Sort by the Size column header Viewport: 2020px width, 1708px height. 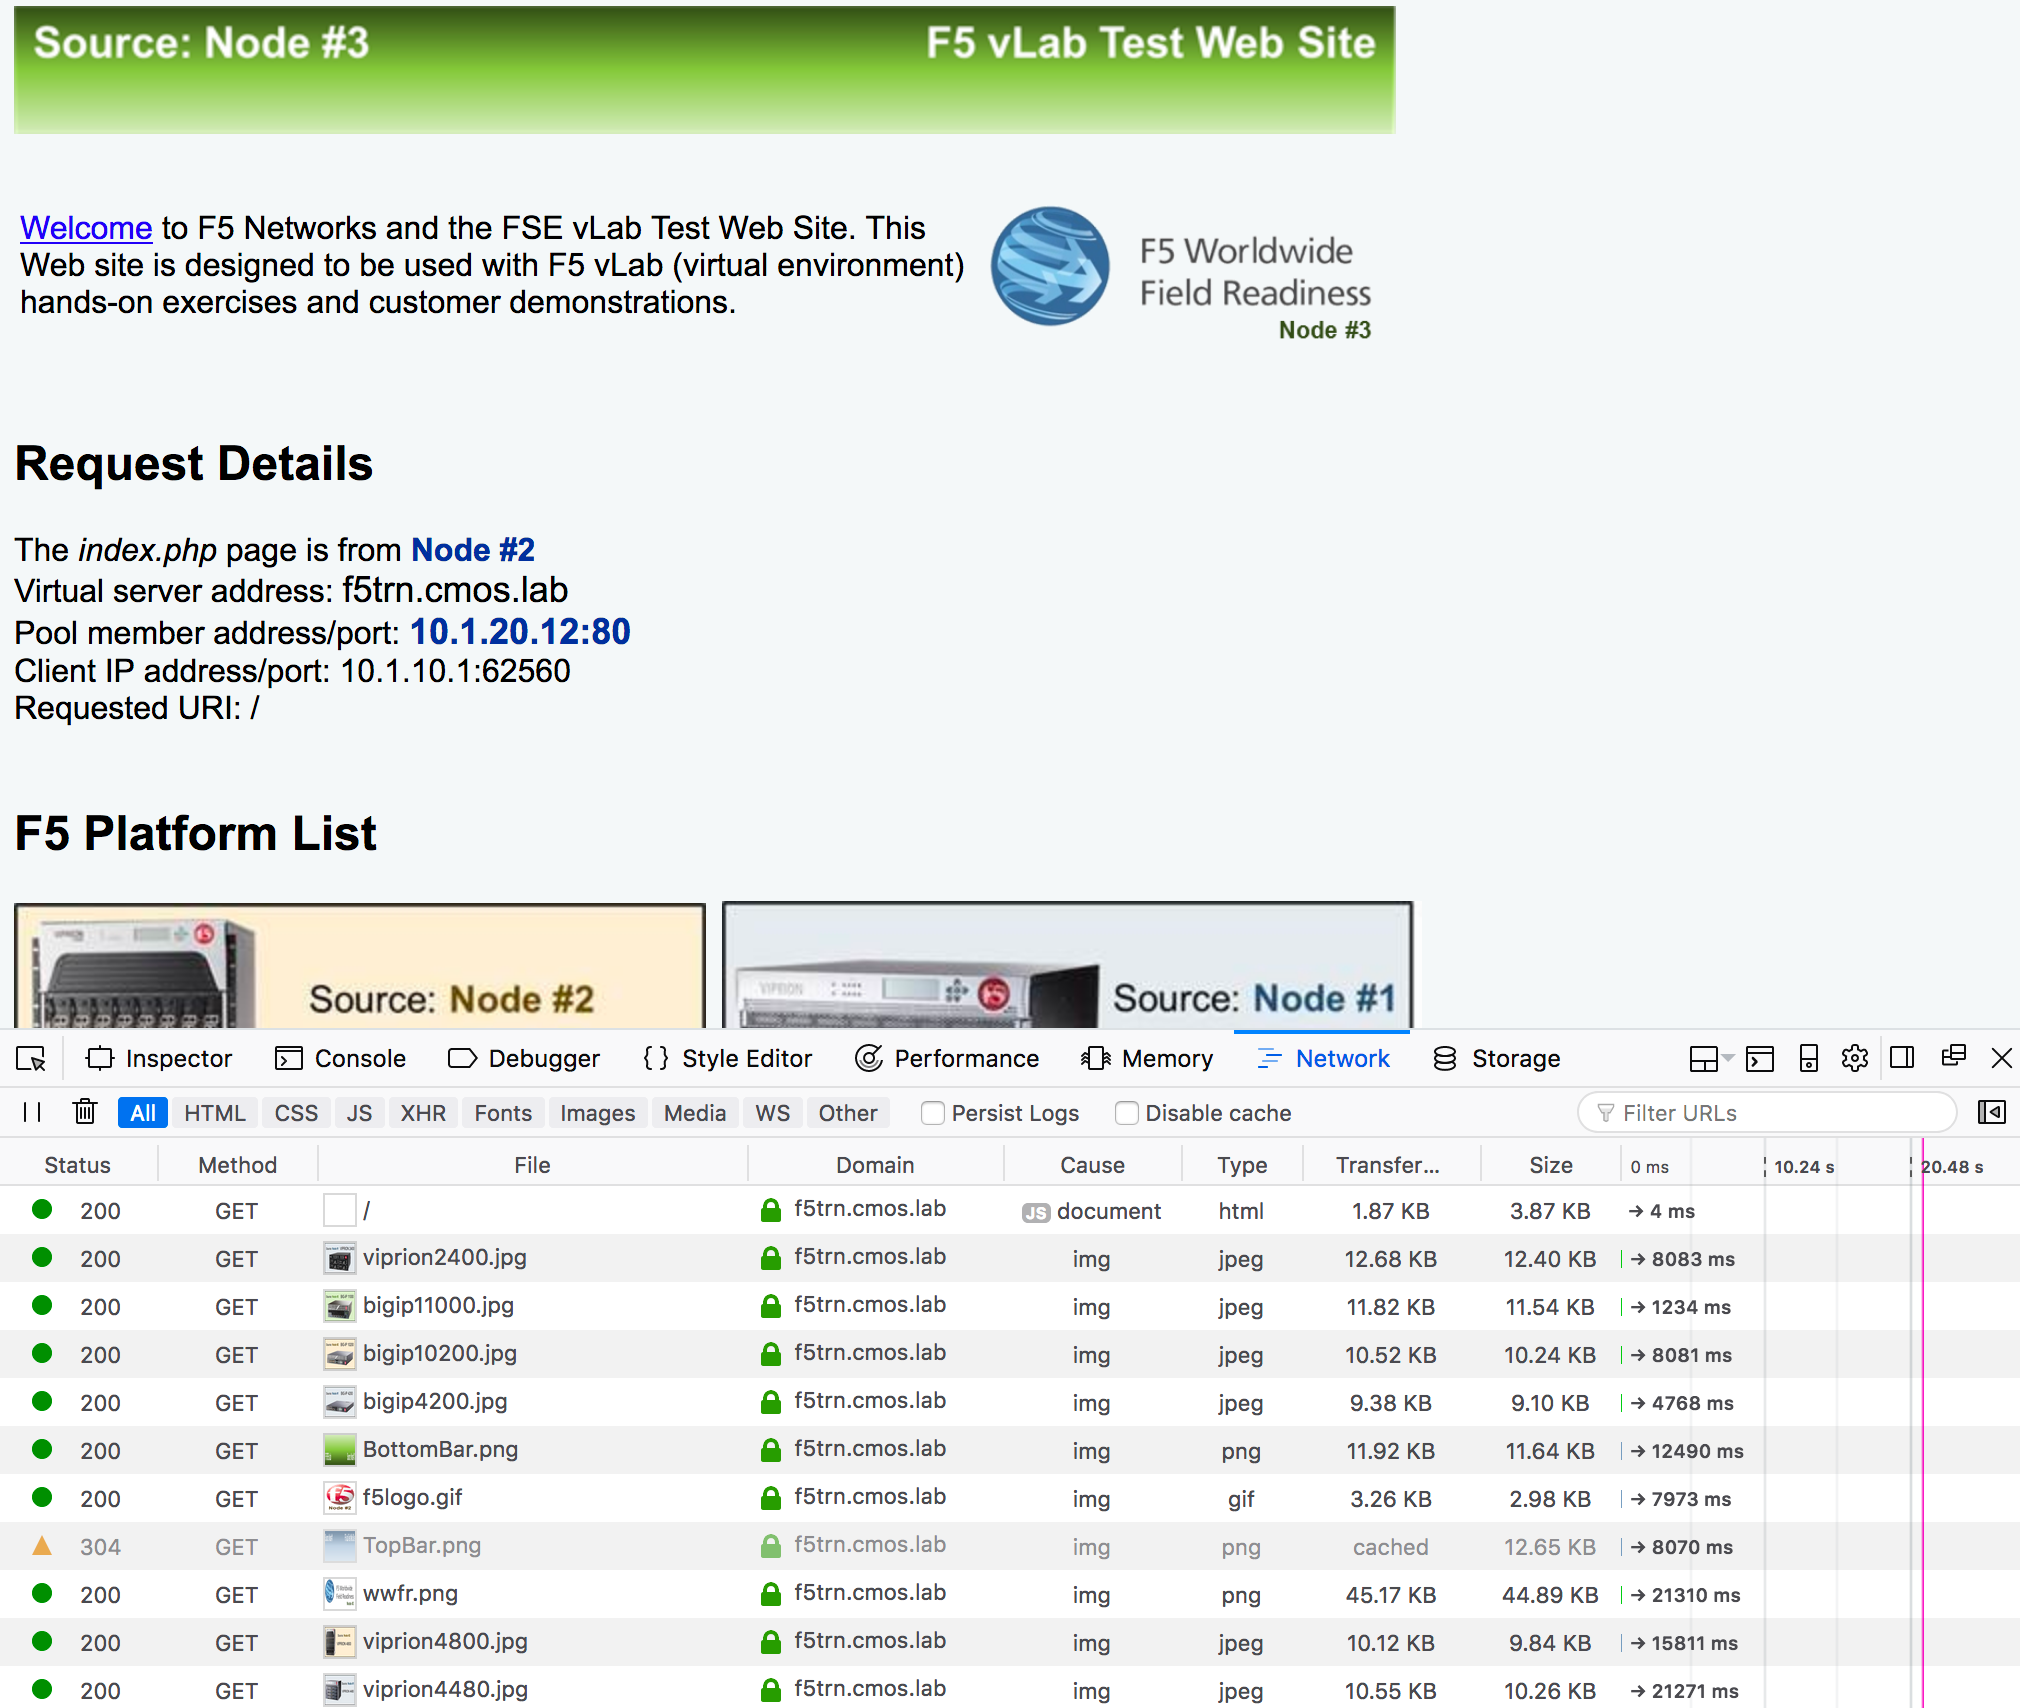[x=1550, y=1165]
